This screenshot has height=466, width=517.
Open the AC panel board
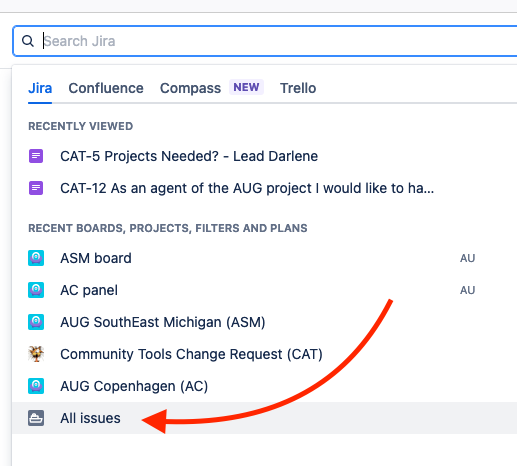click(89, 290)
